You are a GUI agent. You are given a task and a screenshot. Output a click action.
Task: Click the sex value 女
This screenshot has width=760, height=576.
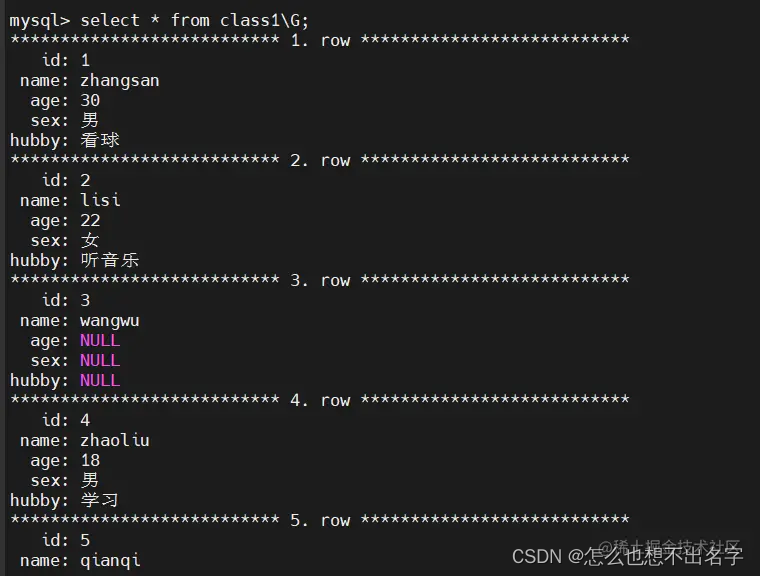[x=90, y=240]
